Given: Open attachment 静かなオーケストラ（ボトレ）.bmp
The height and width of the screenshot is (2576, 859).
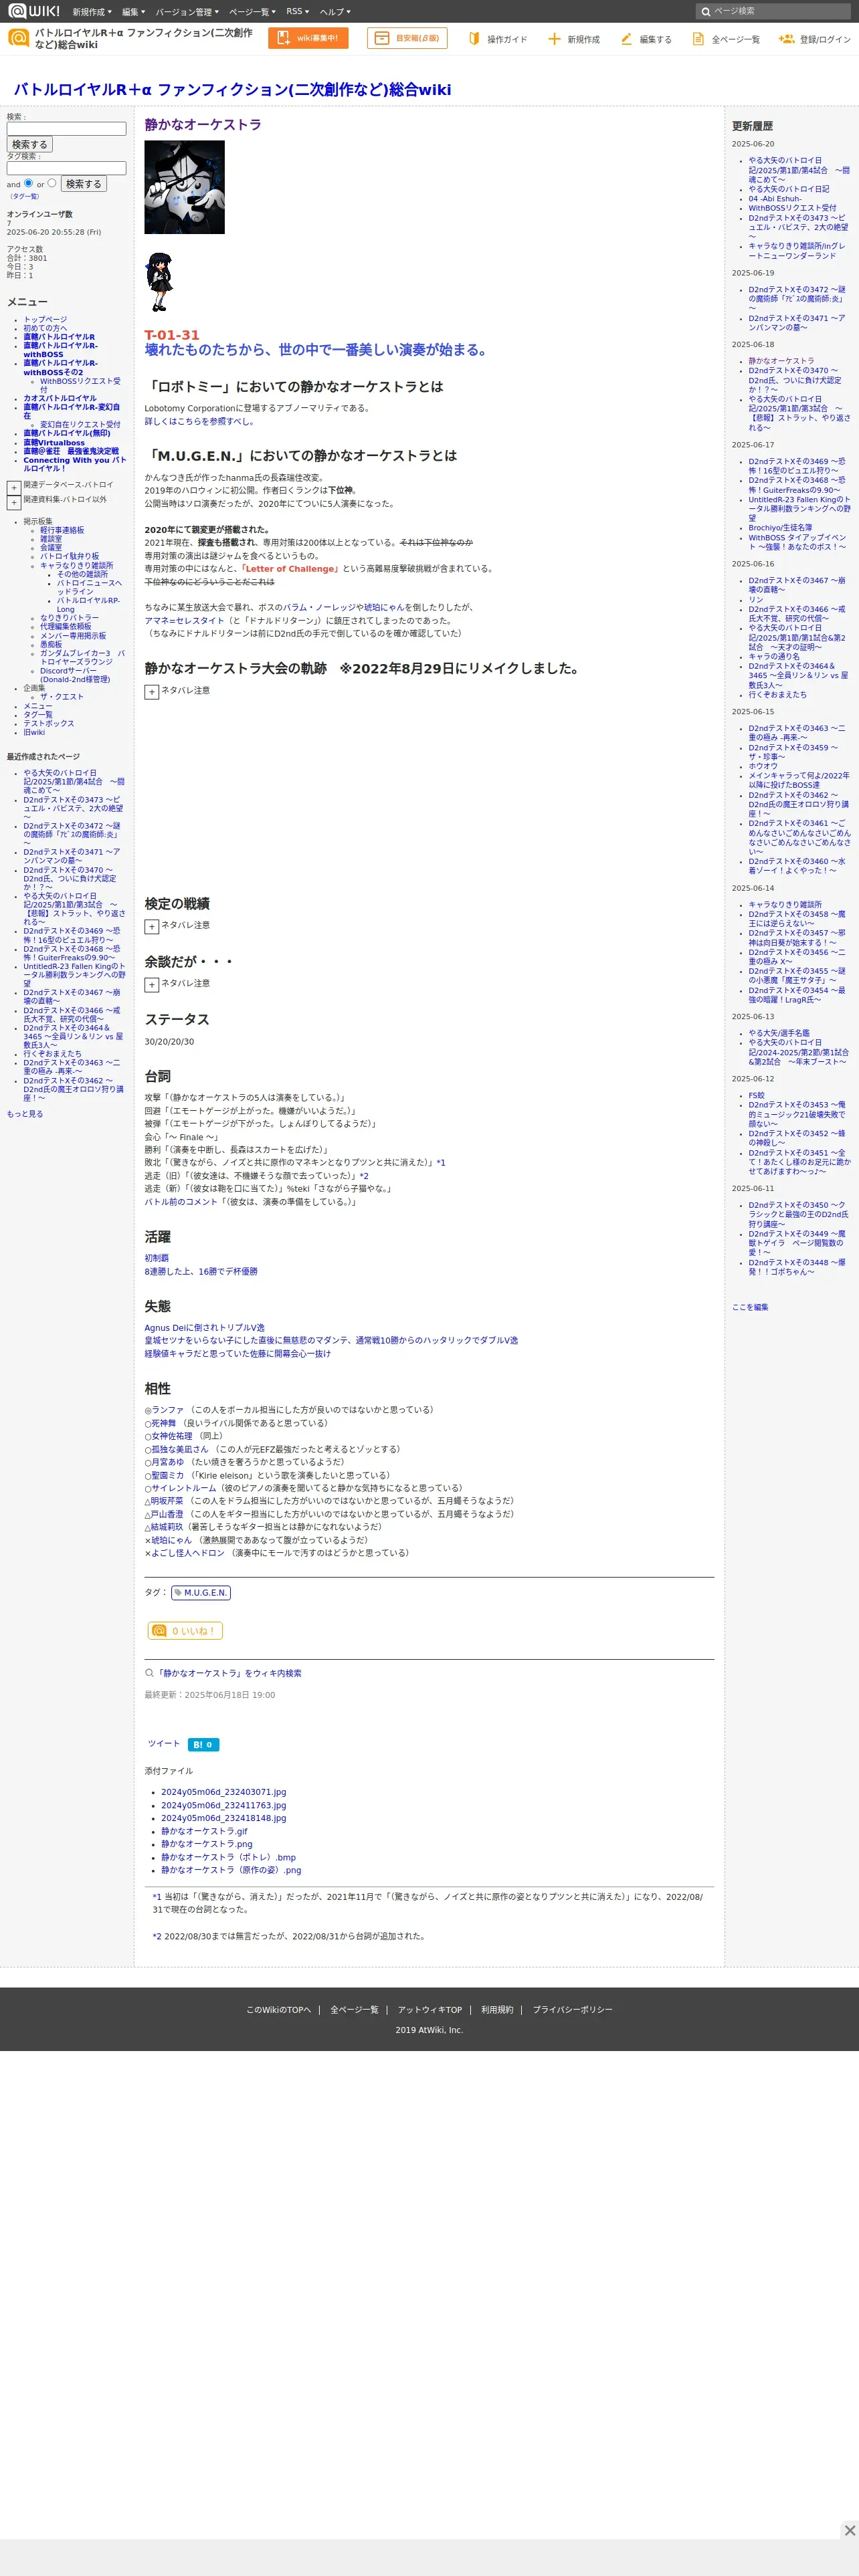Looking at the screenshot, I should coord(228,1857).
